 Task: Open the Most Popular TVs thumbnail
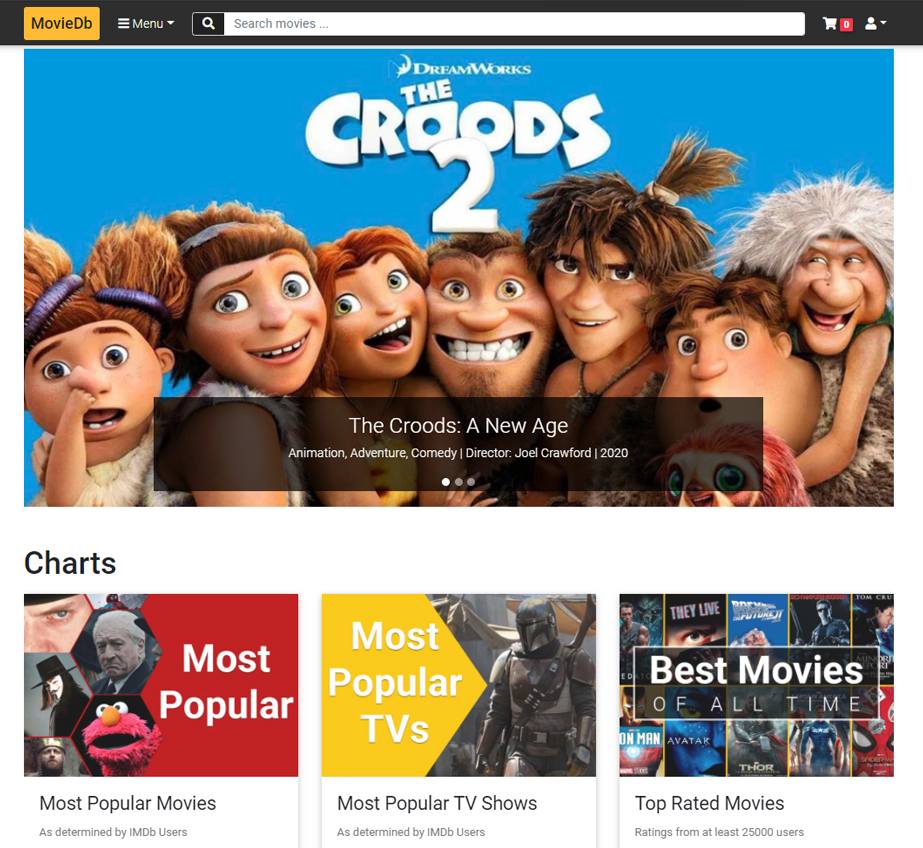click(x=459, y=685)
